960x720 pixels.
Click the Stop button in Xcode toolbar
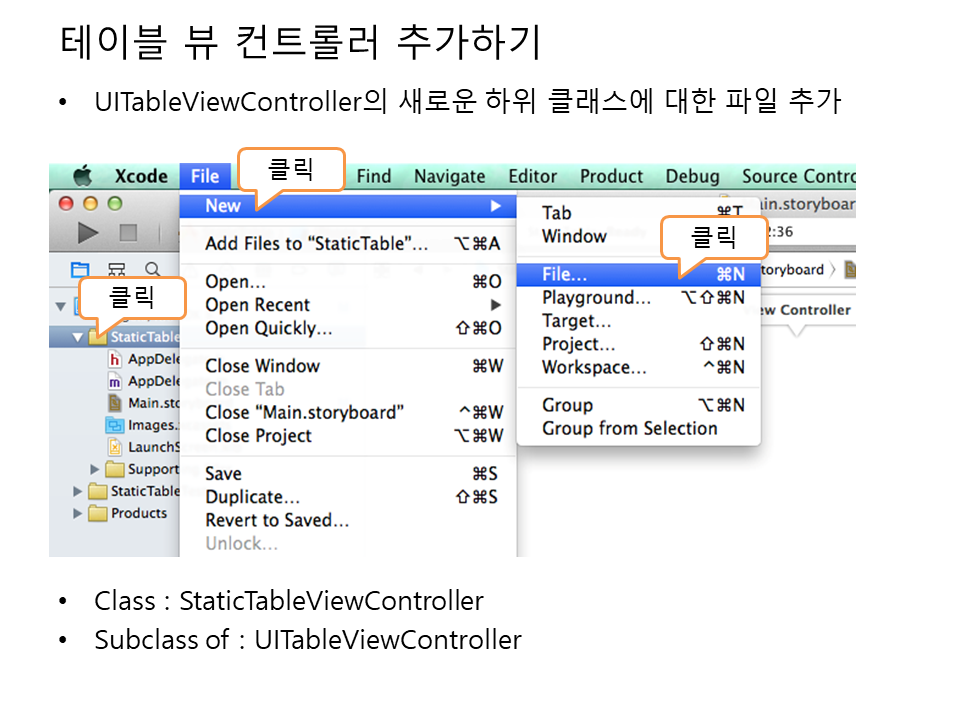pyautogui.click(x=128, y=233)
